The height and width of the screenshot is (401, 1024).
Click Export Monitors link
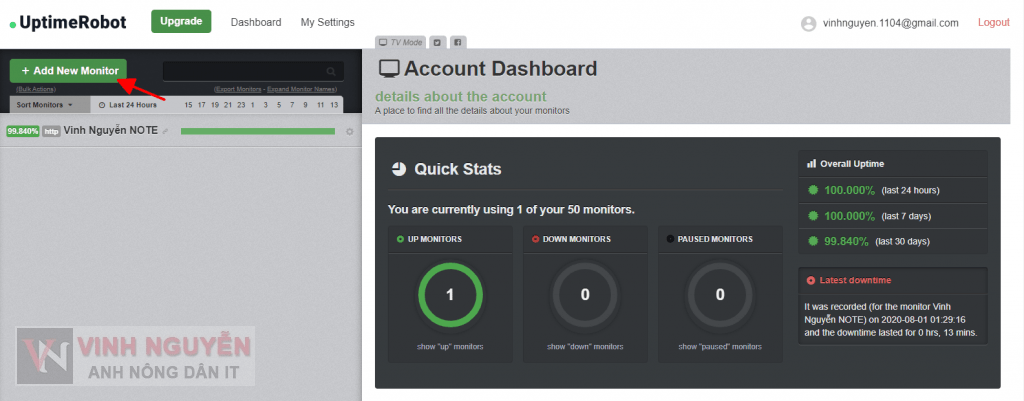point(238,89)
